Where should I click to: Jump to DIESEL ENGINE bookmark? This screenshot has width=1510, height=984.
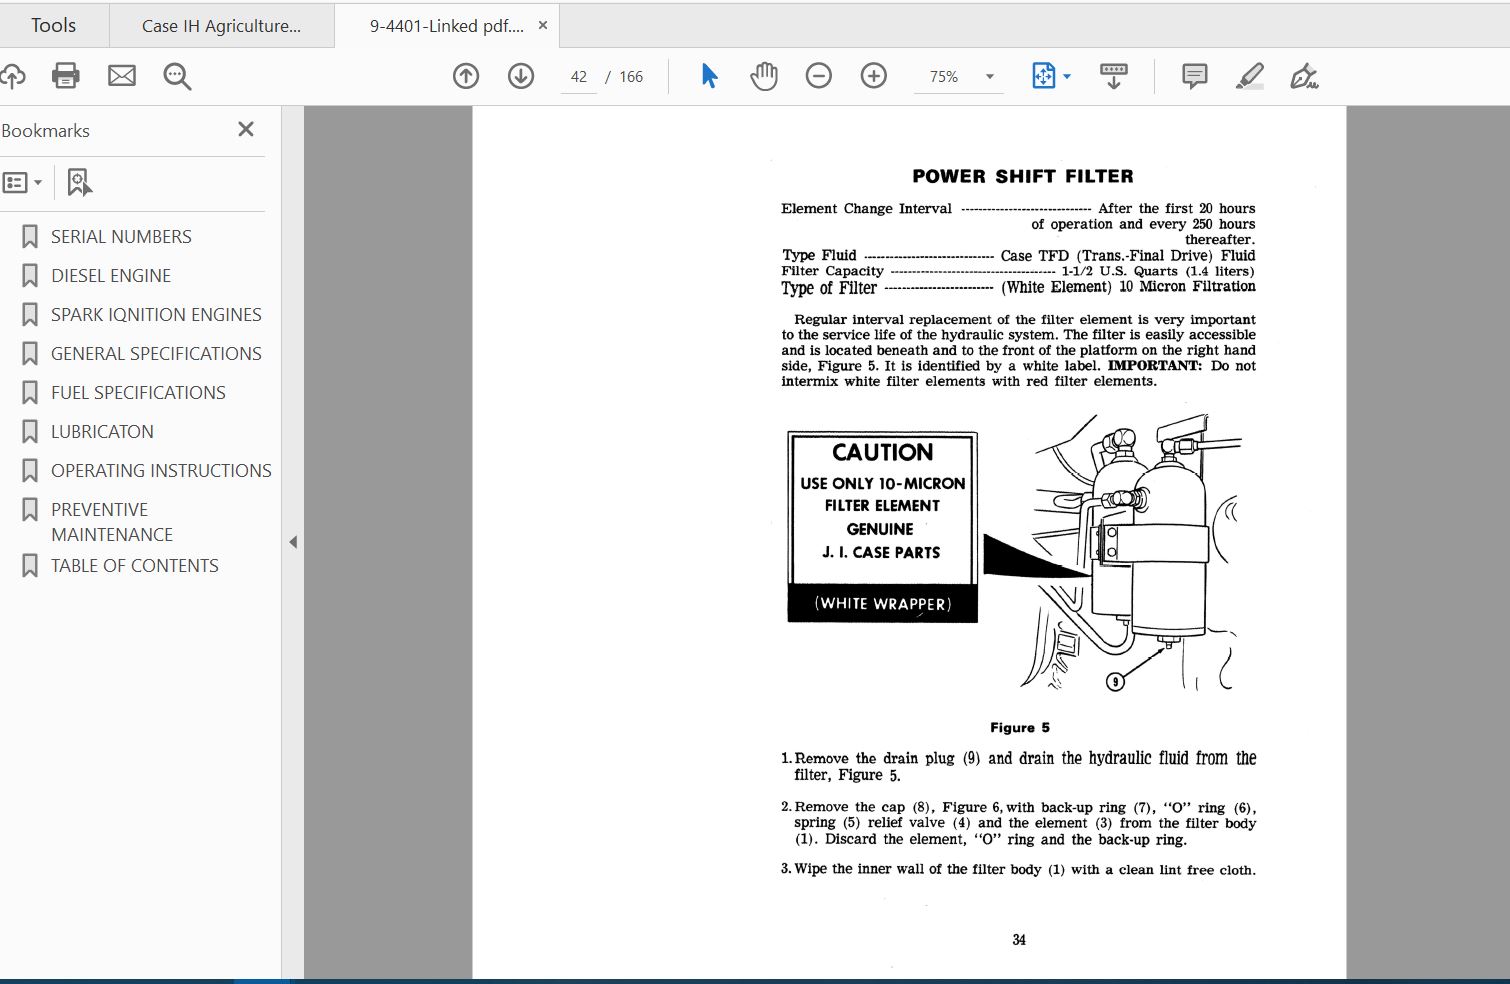tap(111, 276)
